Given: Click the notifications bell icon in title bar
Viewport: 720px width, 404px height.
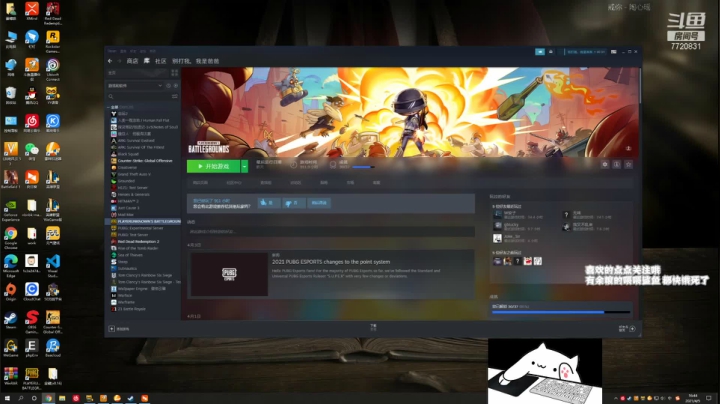Looking at the screenshot, I should pos(551,52).
